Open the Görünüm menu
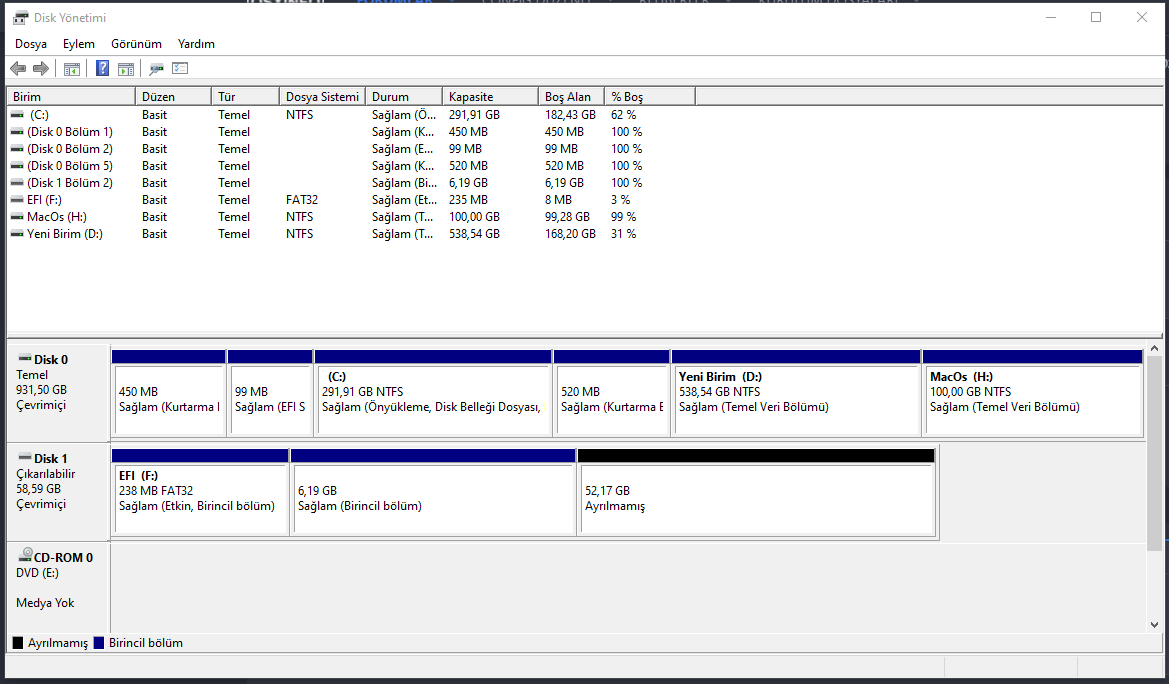This screenshot has height=684, width=1169. (x=136, y=44)
